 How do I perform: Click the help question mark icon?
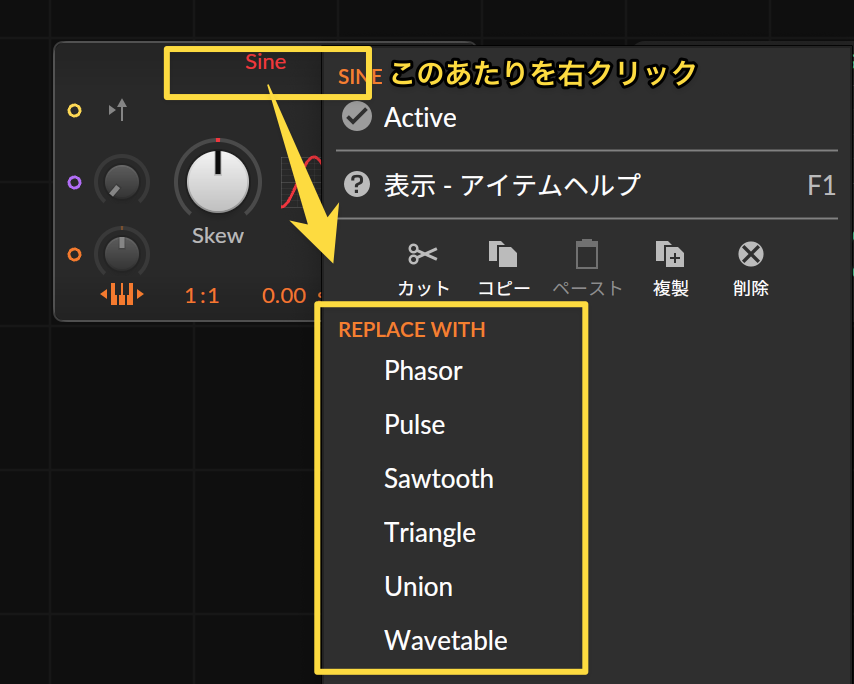click(357, 185)
